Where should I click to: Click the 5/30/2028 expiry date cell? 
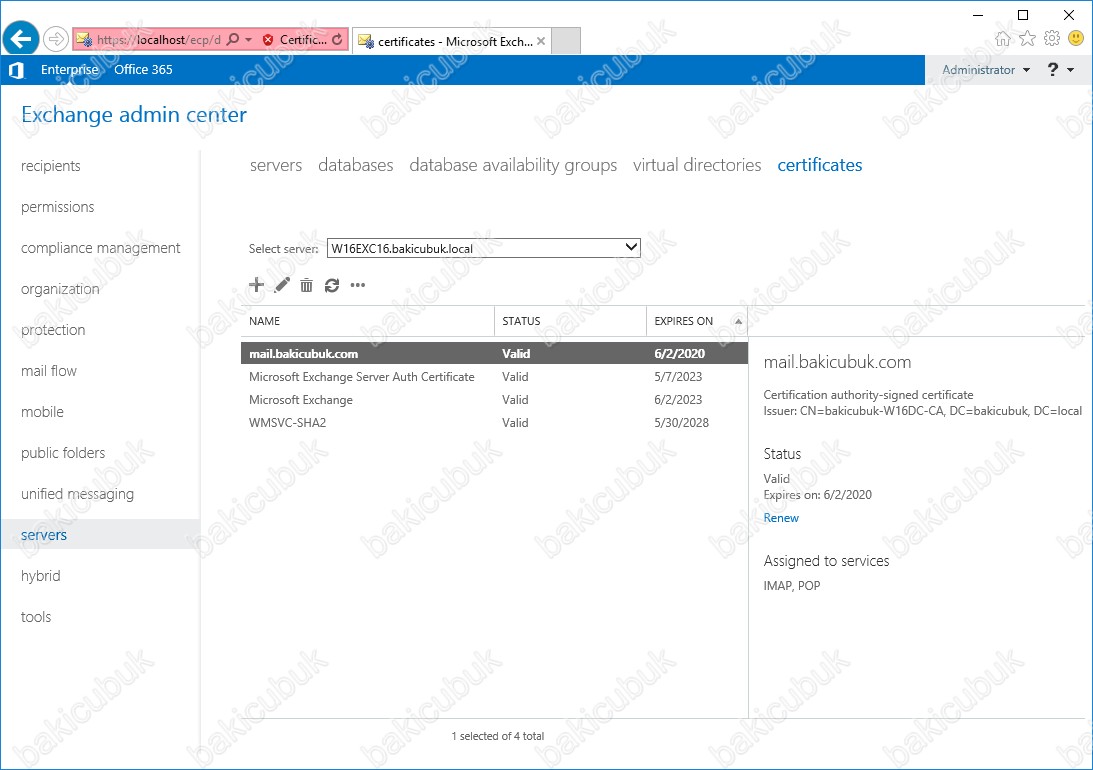tap(681, 422)
